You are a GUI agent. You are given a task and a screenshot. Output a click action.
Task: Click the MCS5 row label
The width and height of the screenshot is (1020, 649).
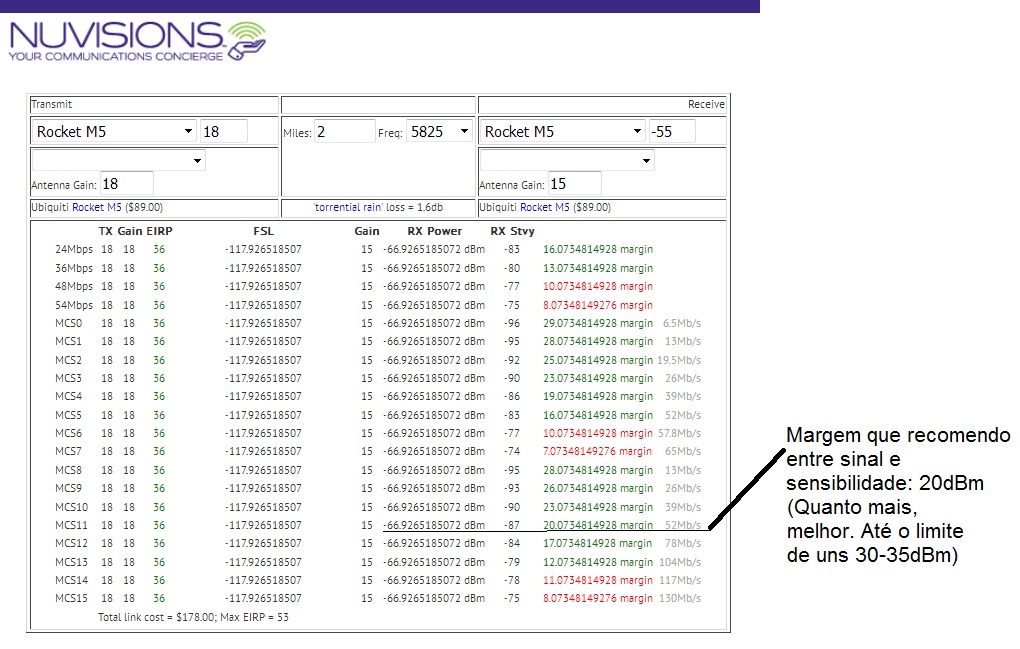[69, 415]
